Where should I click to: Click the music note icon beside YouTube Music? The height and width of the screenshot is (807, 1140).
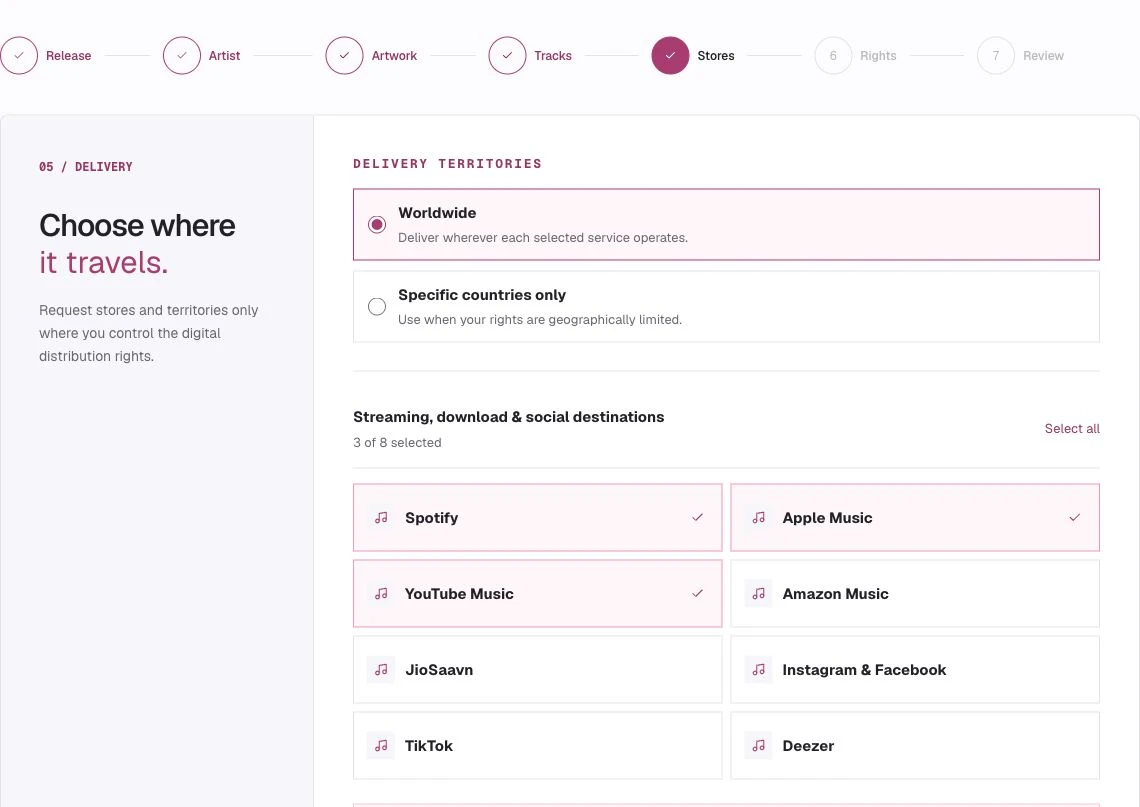[x=381, y=593]
